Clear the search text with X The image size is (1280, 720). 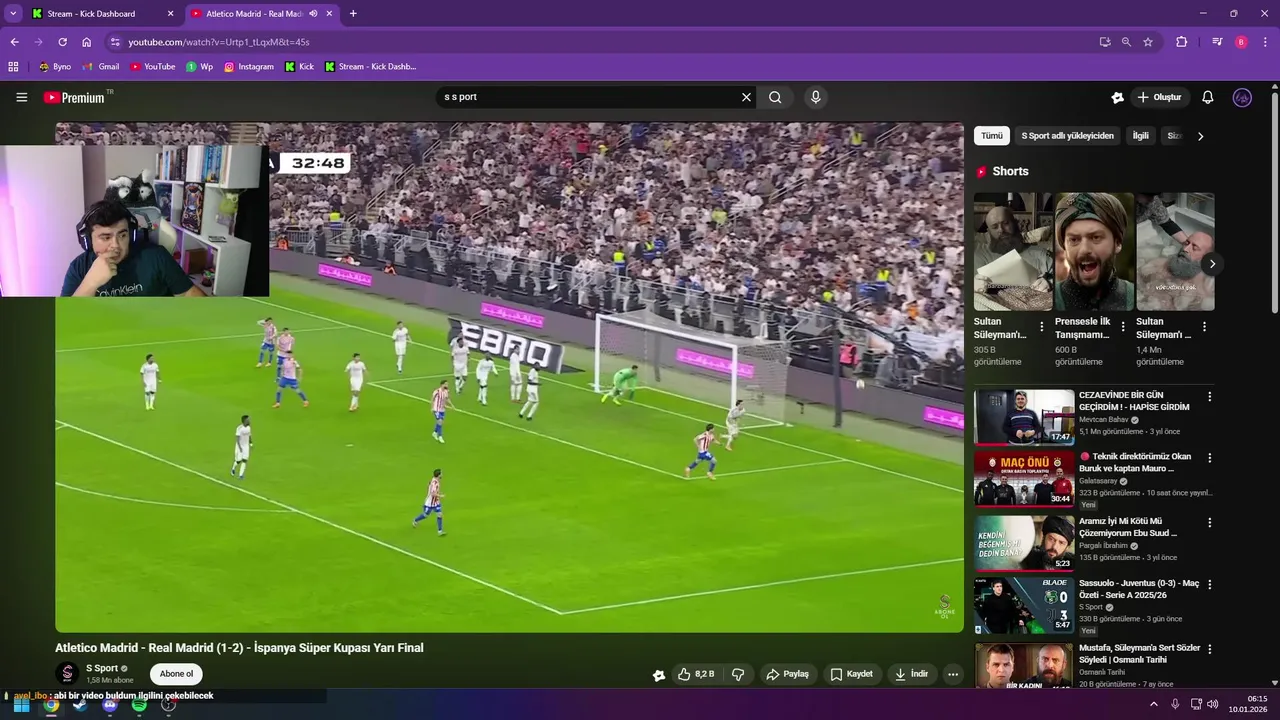pyautogui.click(x=746, y=97)
